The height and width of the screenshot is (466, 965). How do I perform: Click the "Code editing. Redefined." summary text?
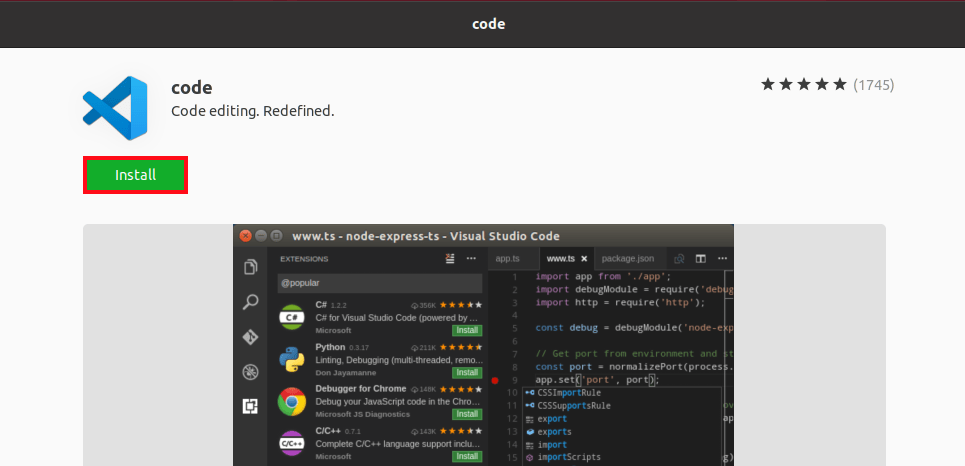coord(252,111)
